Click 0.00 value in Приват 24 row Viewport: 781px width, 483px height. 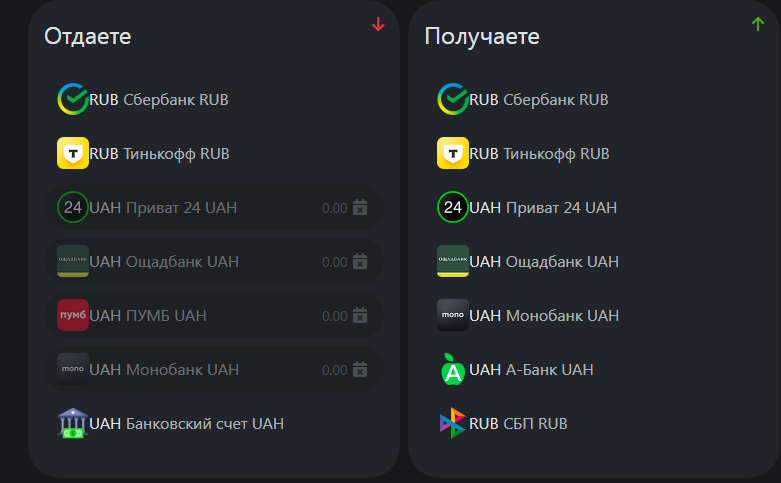click(x=335, y=208)
